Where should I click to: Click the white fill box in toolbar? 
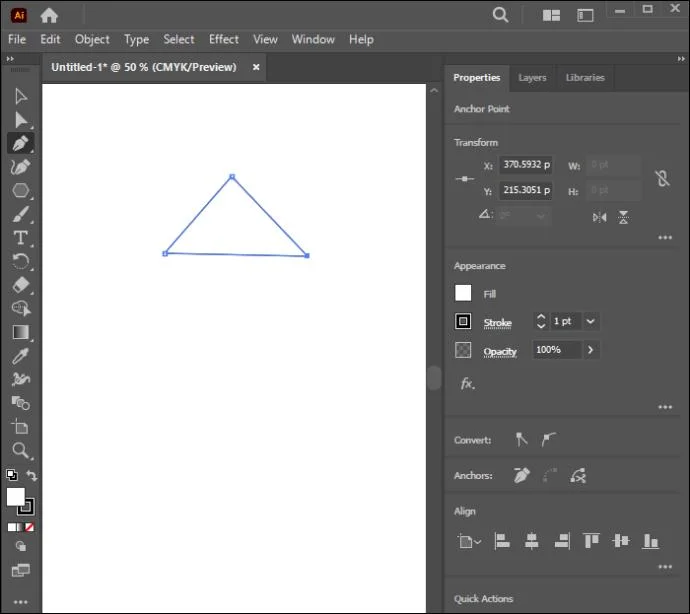pyautogui.click(x=15, y=497)
